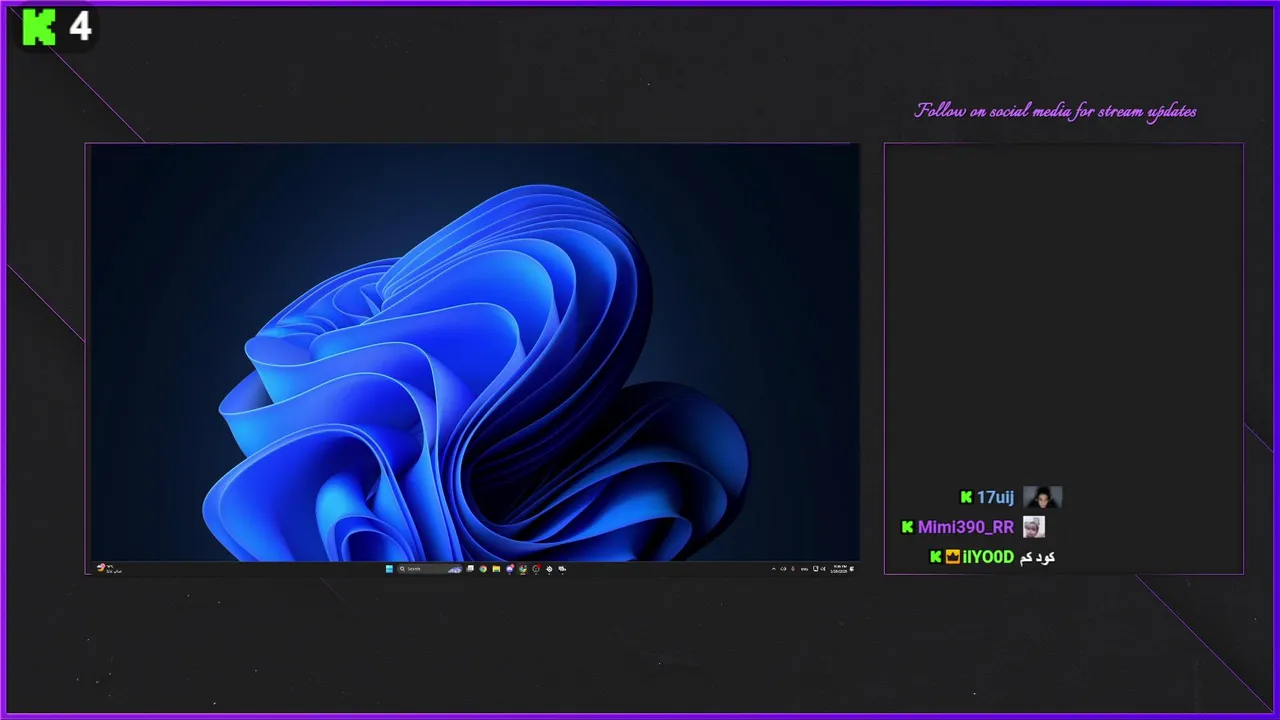1280x720 pixels.
Task: Click the microphone icon in system tray
Action: (793, 569)
